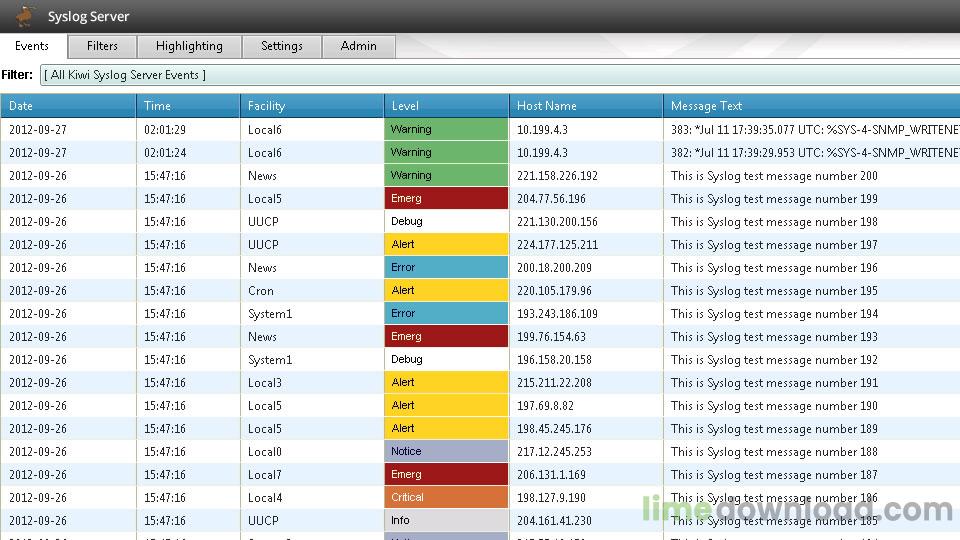Select the Critical level cell for message 186

click(446, 497)
